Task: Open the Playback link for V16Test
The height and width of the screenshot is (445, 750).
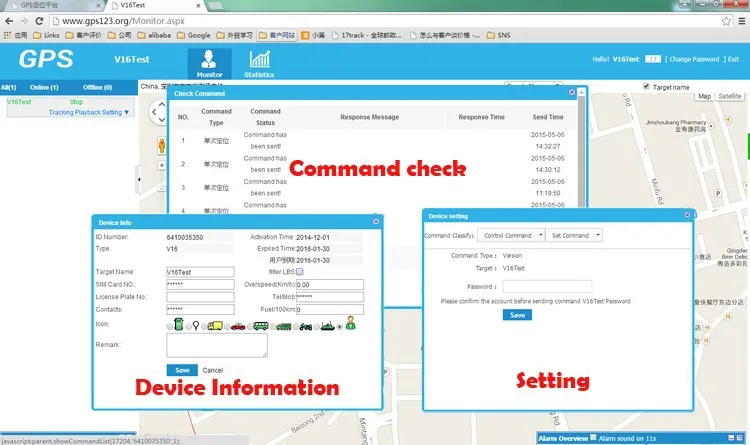Action: point(88,112)
